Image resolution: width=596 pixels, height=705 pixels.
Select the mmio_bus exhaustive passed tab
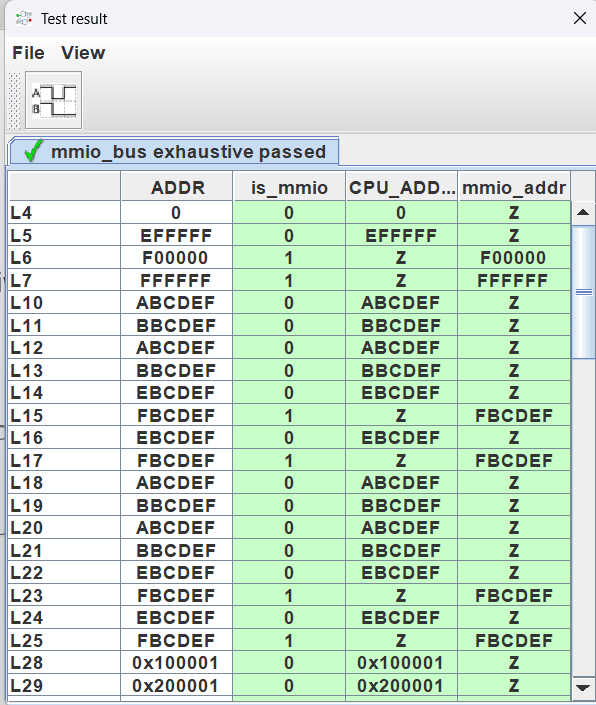point(173,152)
